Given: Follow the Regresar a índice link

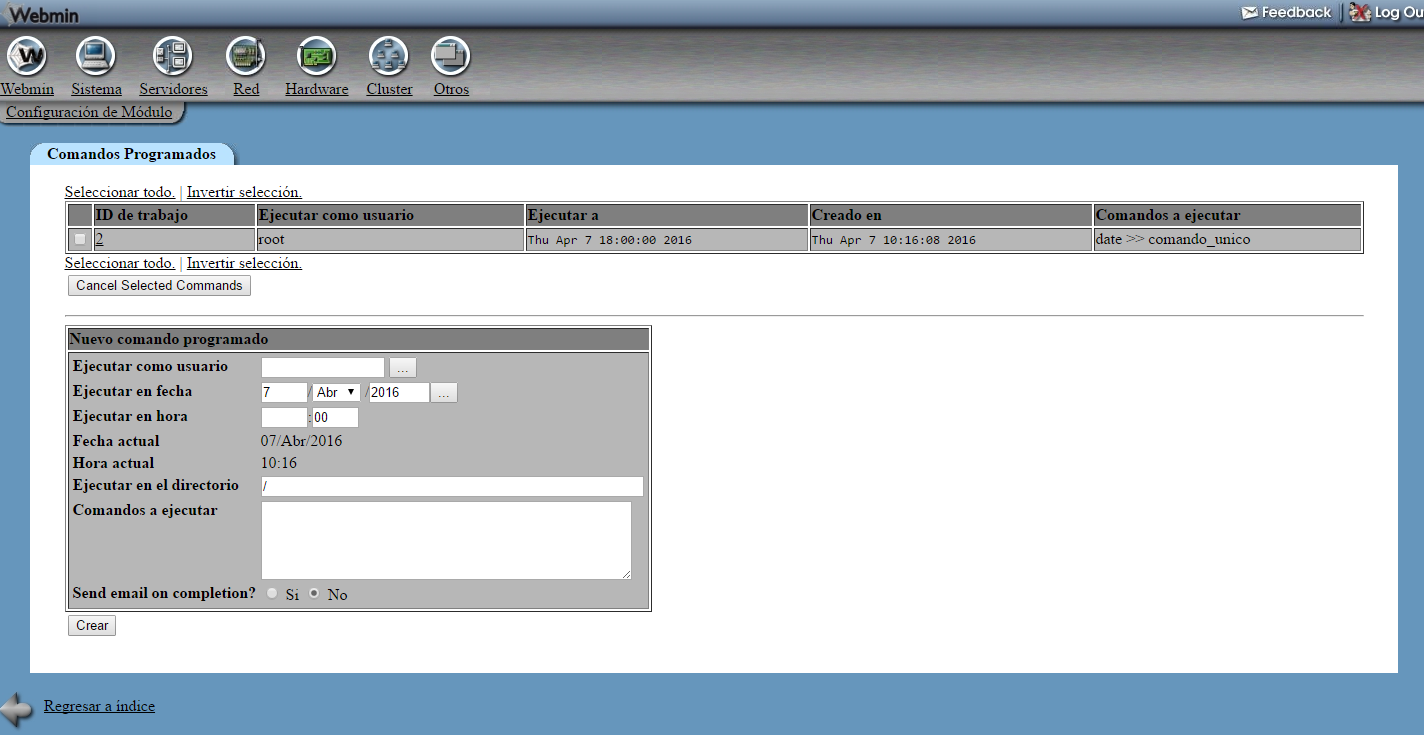Looking at the screenshot, I should coord(99,706).
